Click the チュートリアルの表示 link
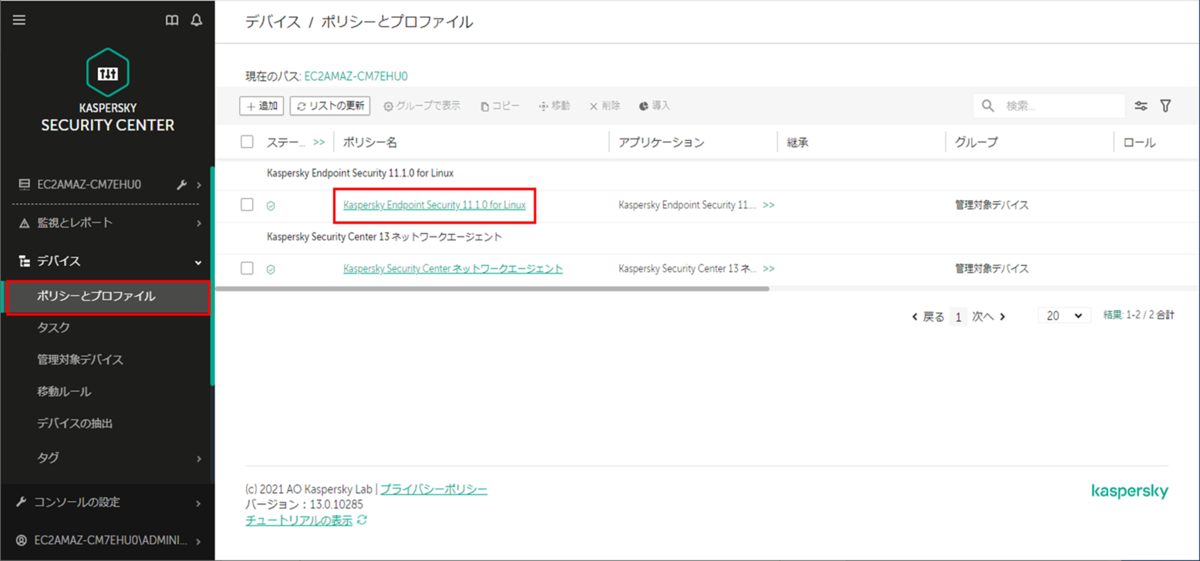Viewport: 1200px width, 561px height. pyautogui.click(x=299, y=520)
